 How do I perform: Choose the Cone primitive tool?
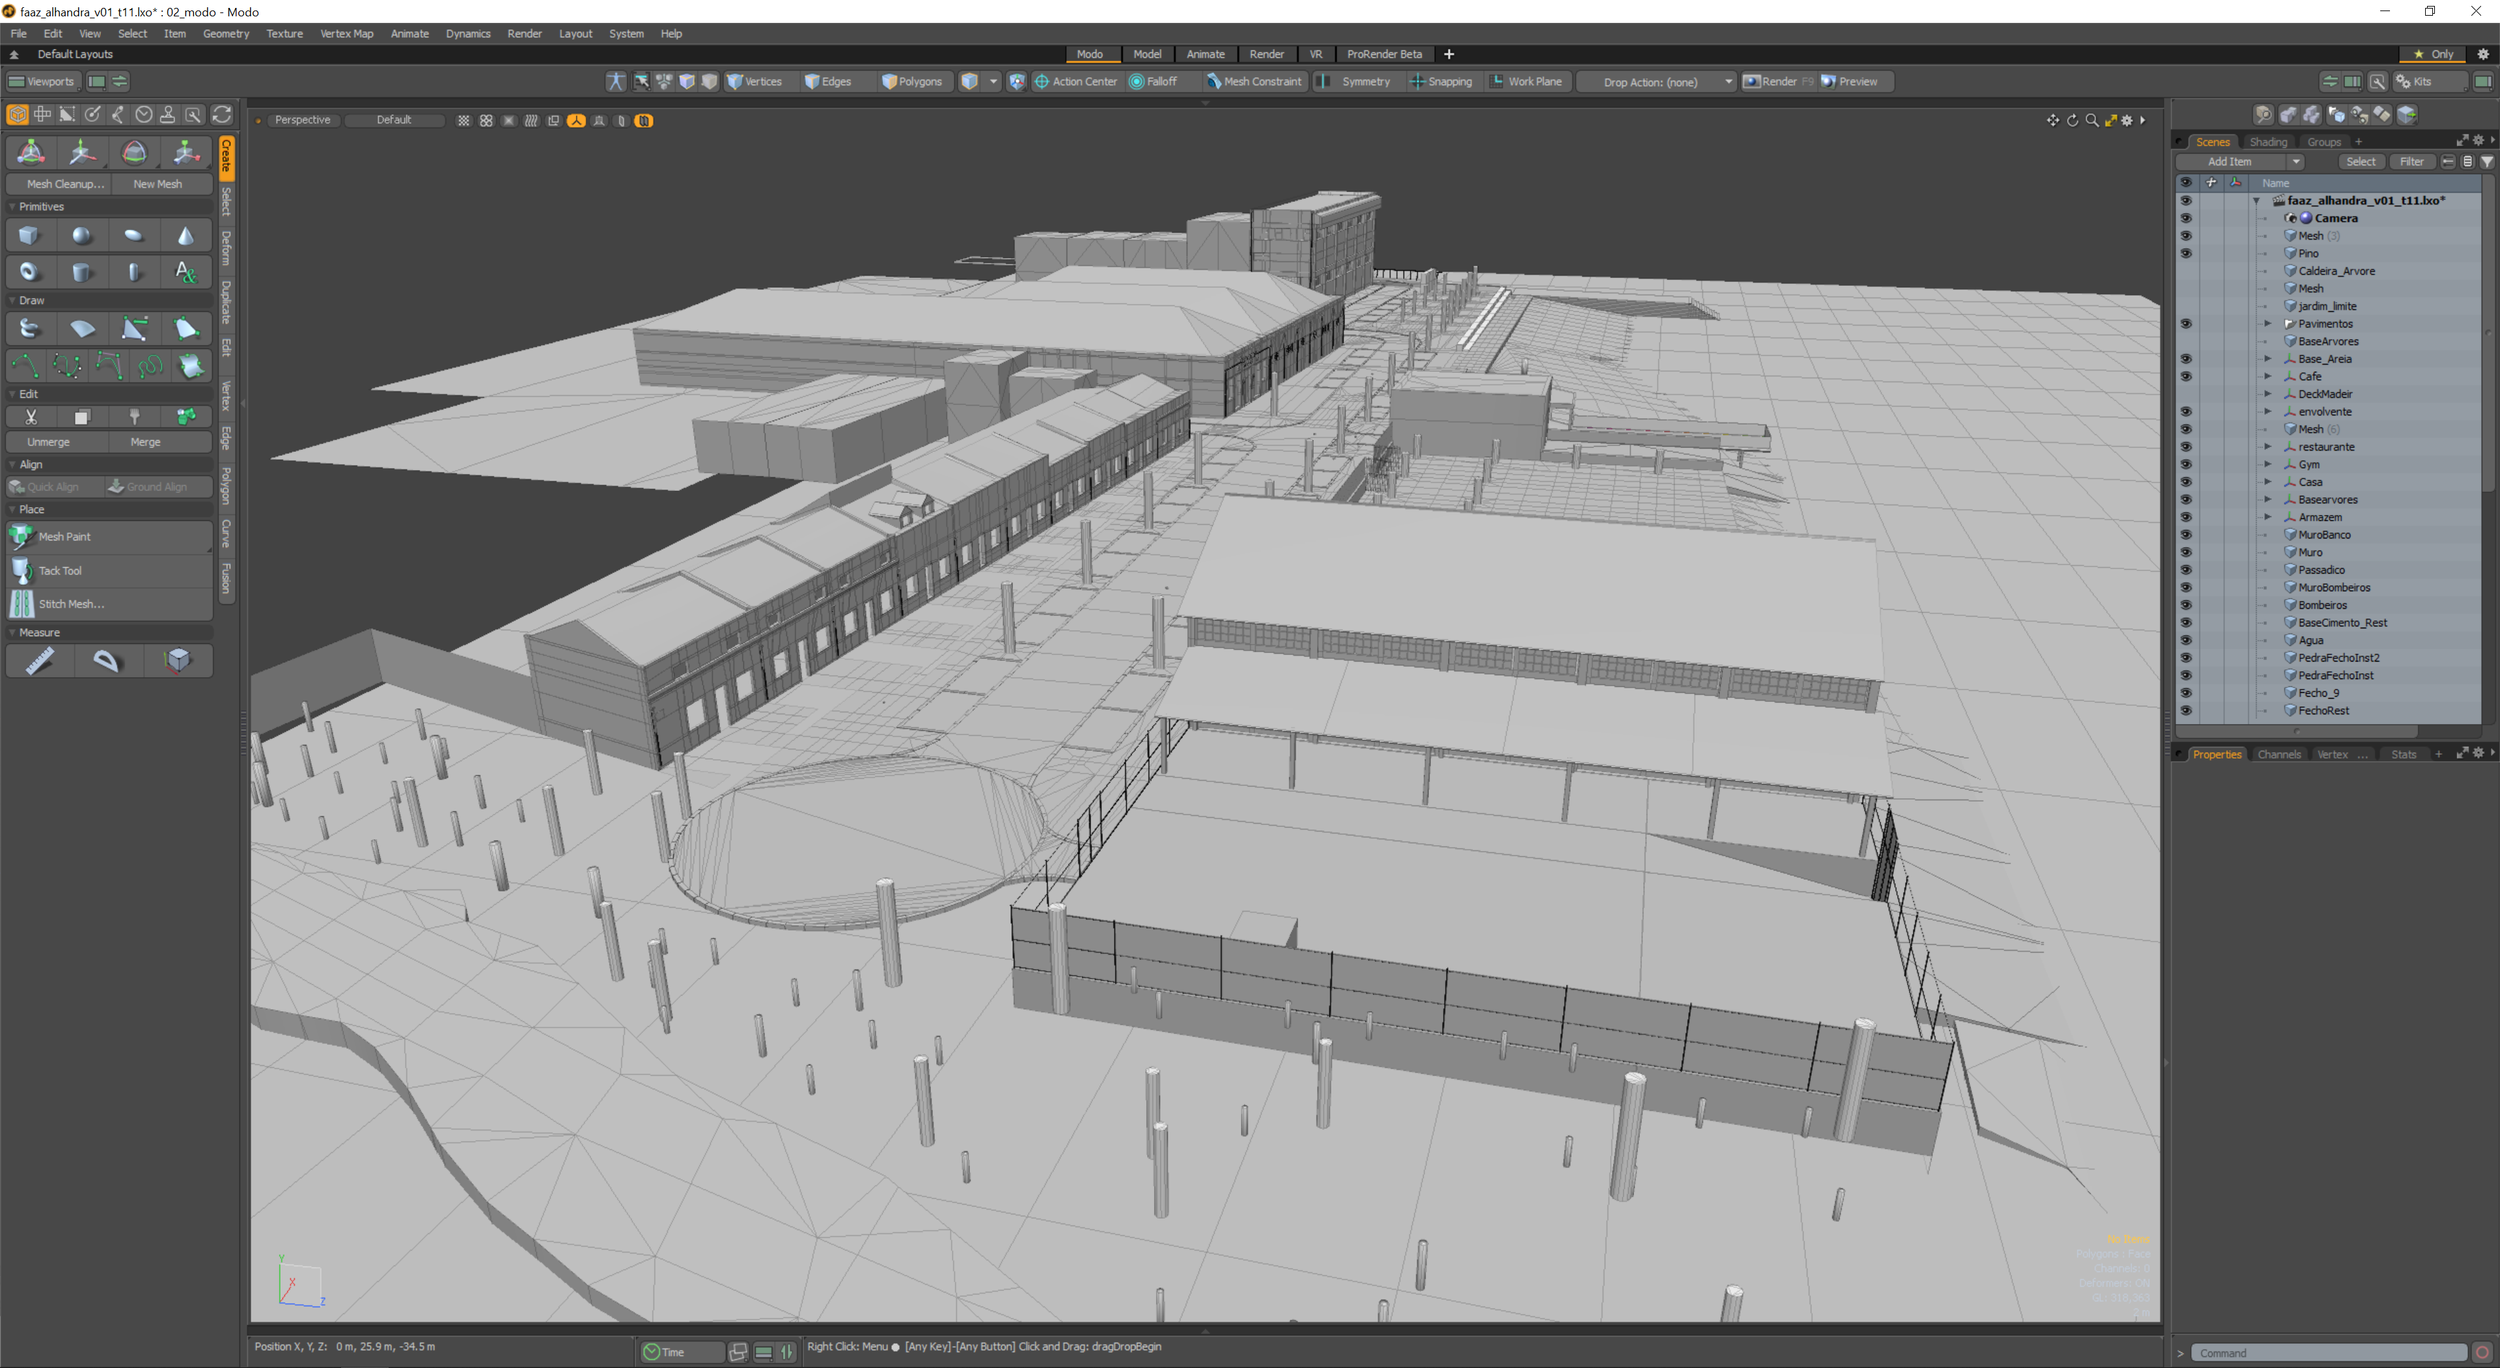coord(186,236)
